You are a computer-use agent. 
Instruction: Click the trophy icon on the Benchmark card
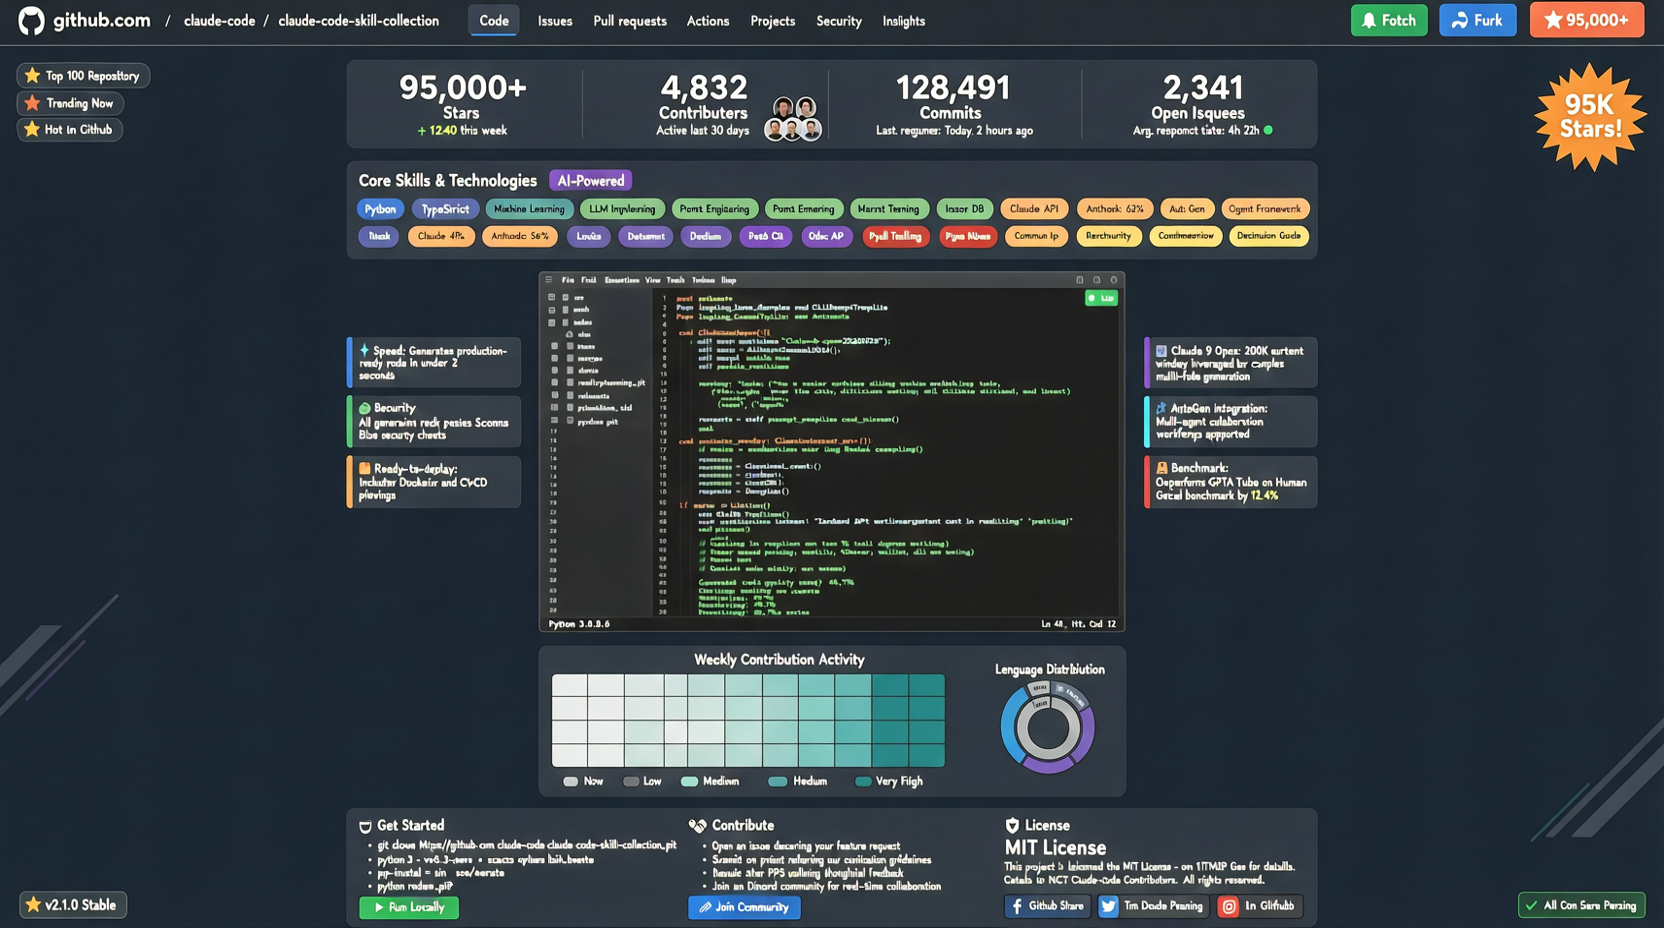pos(1161,468)
